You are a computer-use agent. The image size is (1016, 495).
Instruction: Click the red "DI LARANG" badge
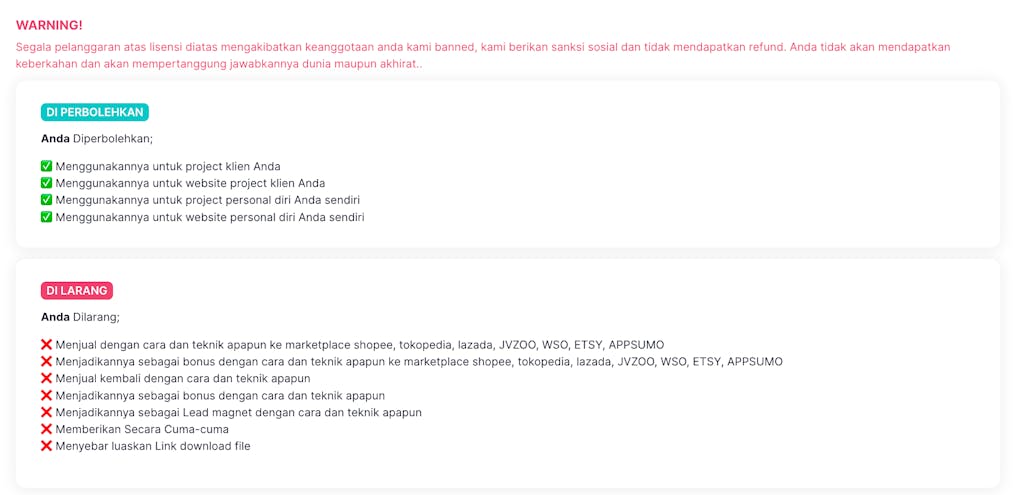click(77, 291)
